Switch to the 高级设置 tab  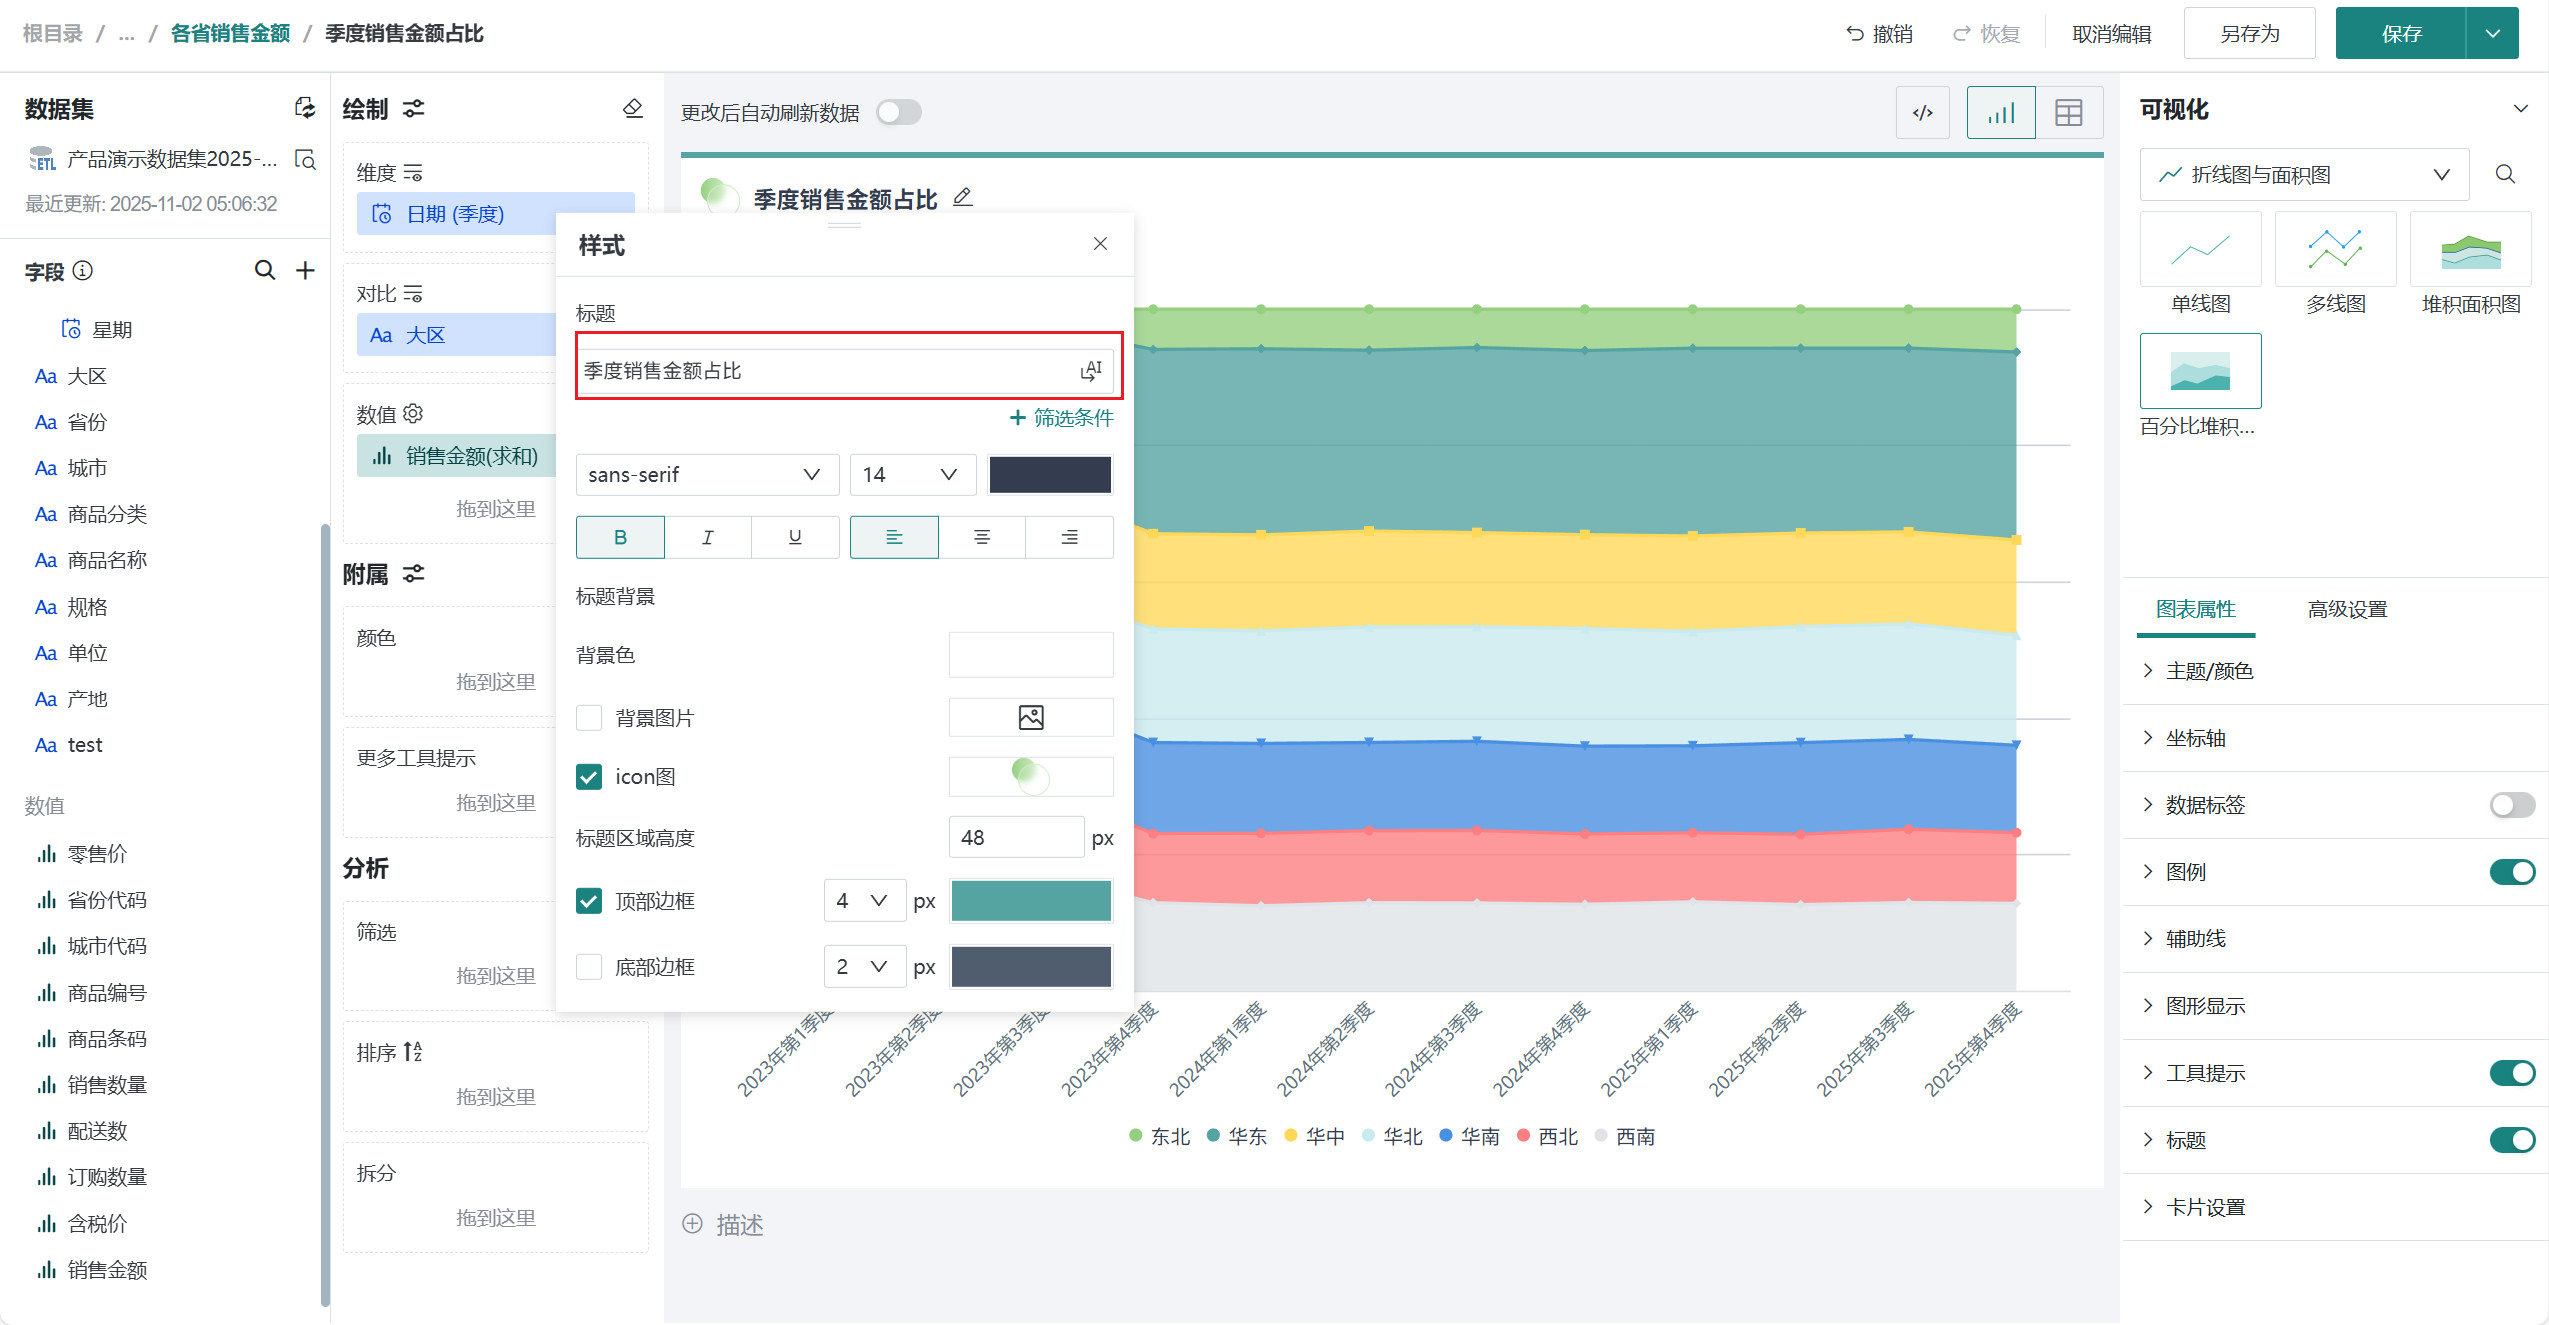[x=2346, y=609]
